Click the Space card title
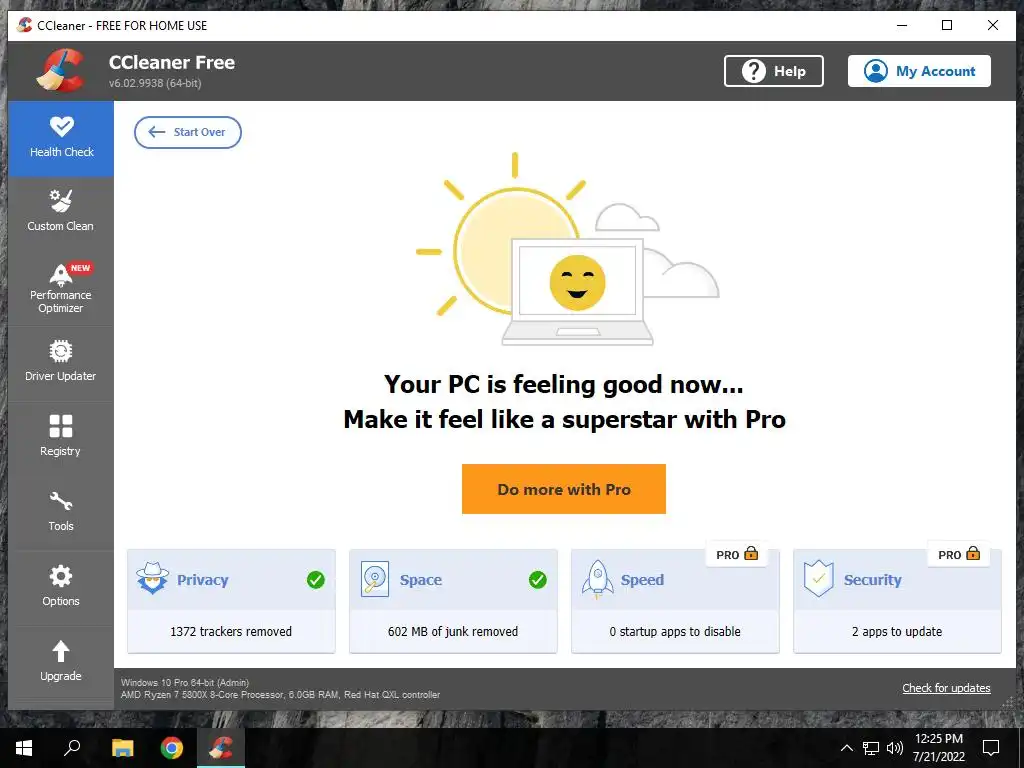 click(421, 580)
